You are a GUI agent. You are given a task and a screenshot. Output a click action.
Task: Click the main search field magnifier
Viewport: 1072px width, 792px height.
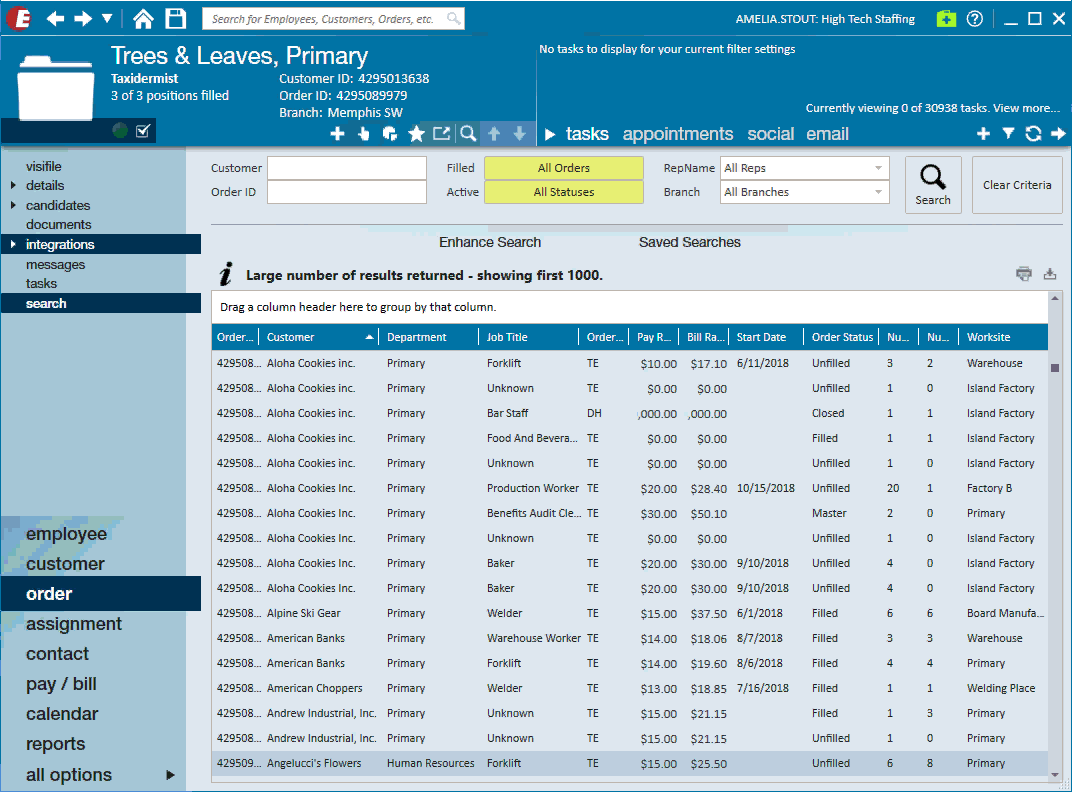point(453,18)
